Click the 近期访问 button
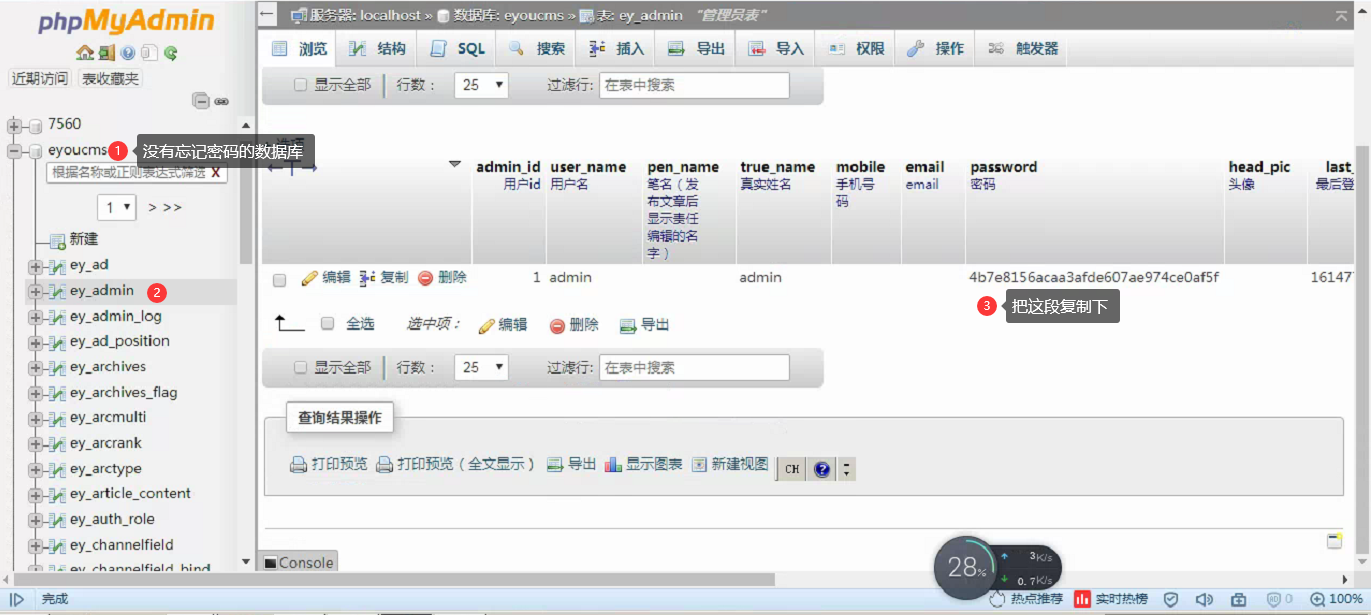The image size is (1371, 615). tap(40, 79)
